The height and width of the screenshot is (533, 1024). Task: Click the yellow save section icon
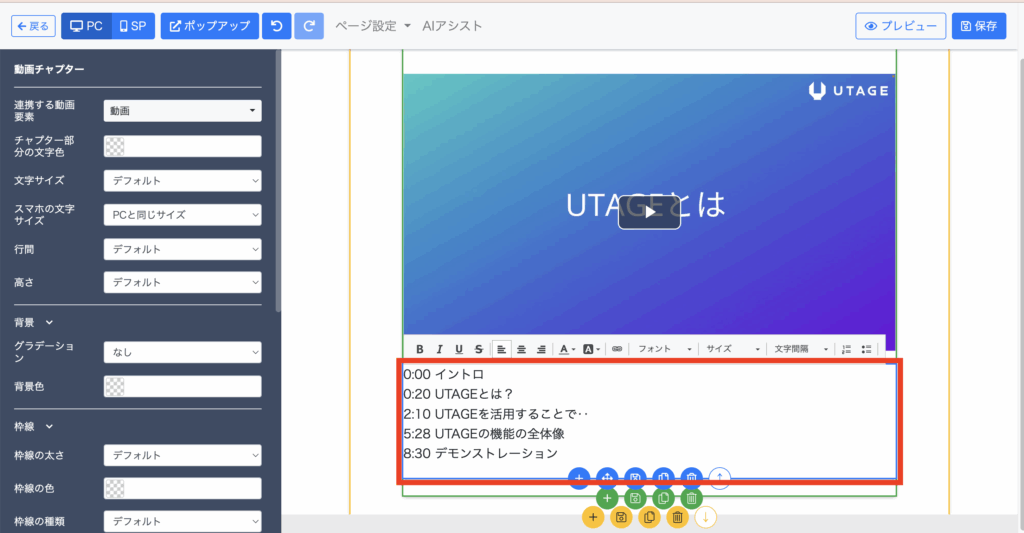tap(621, 518)
